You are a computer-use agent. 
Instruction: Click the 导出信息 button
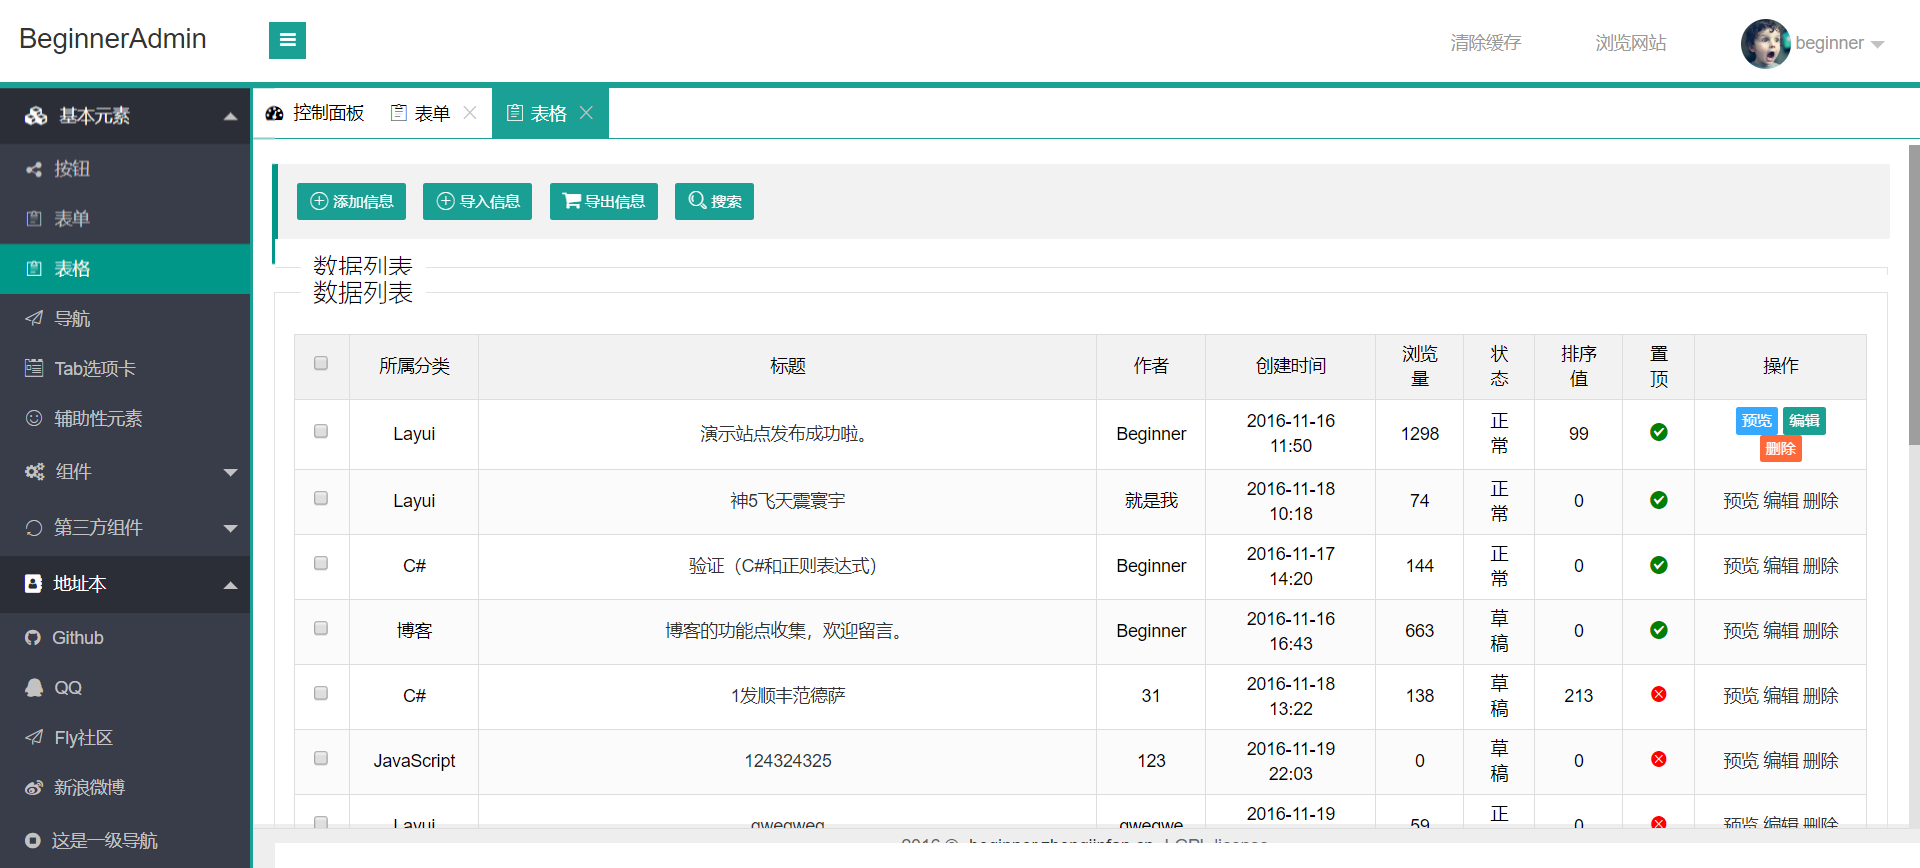(x=604, y=201)
